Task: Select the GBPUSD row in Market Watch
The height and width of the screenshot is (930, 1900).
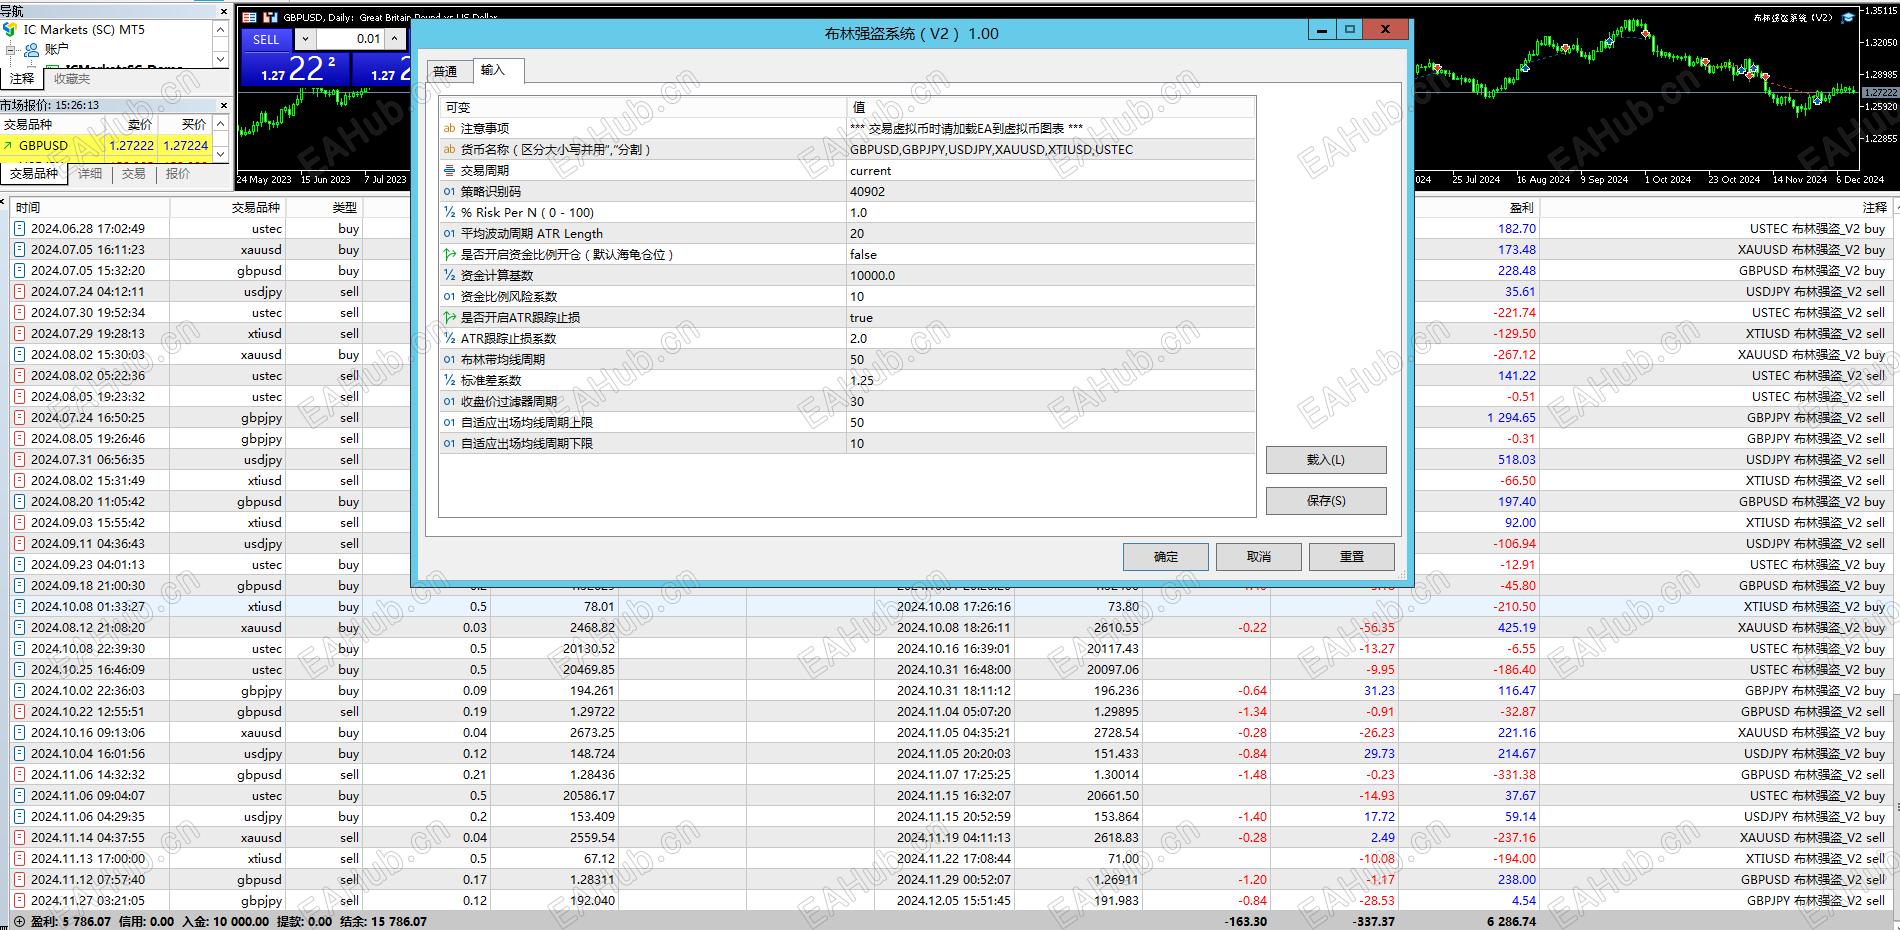Action: 107,146
